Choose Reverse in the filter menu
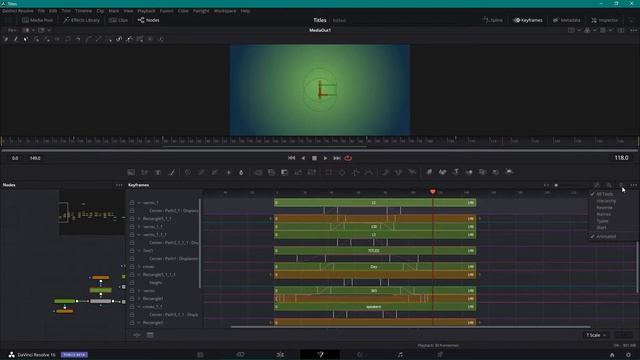Screen dimensions: 640x360 coord(604,208)
